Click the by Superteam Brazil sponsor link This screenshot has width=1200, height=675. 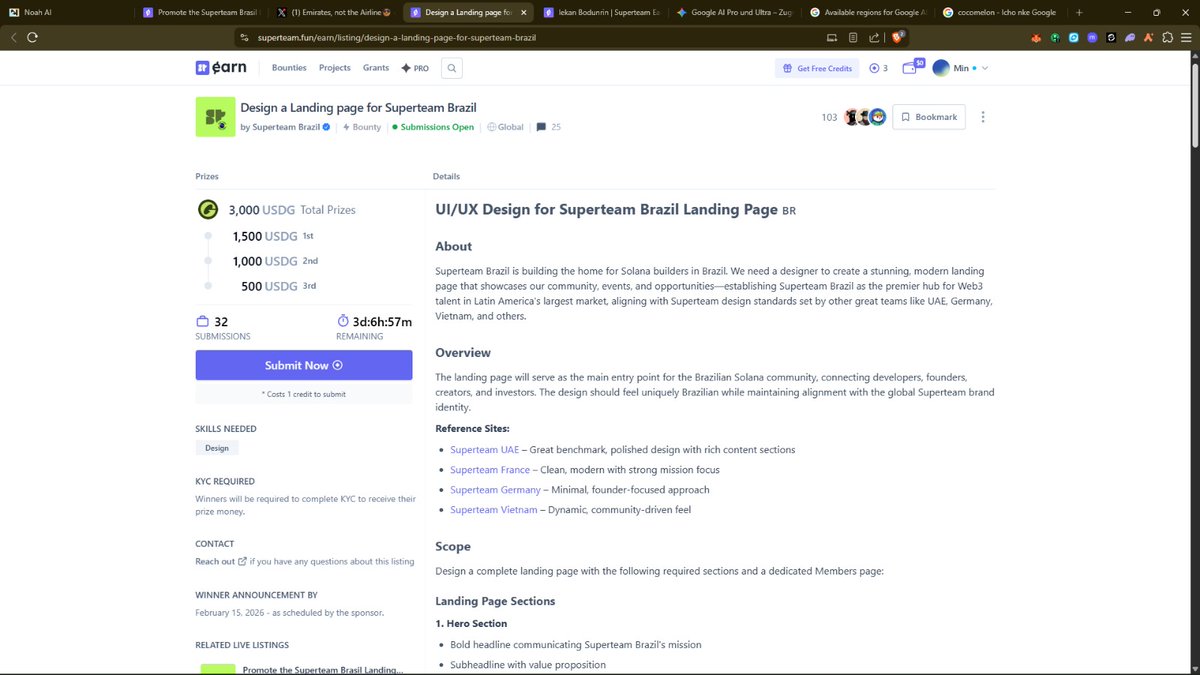click(x=286, y=127)
